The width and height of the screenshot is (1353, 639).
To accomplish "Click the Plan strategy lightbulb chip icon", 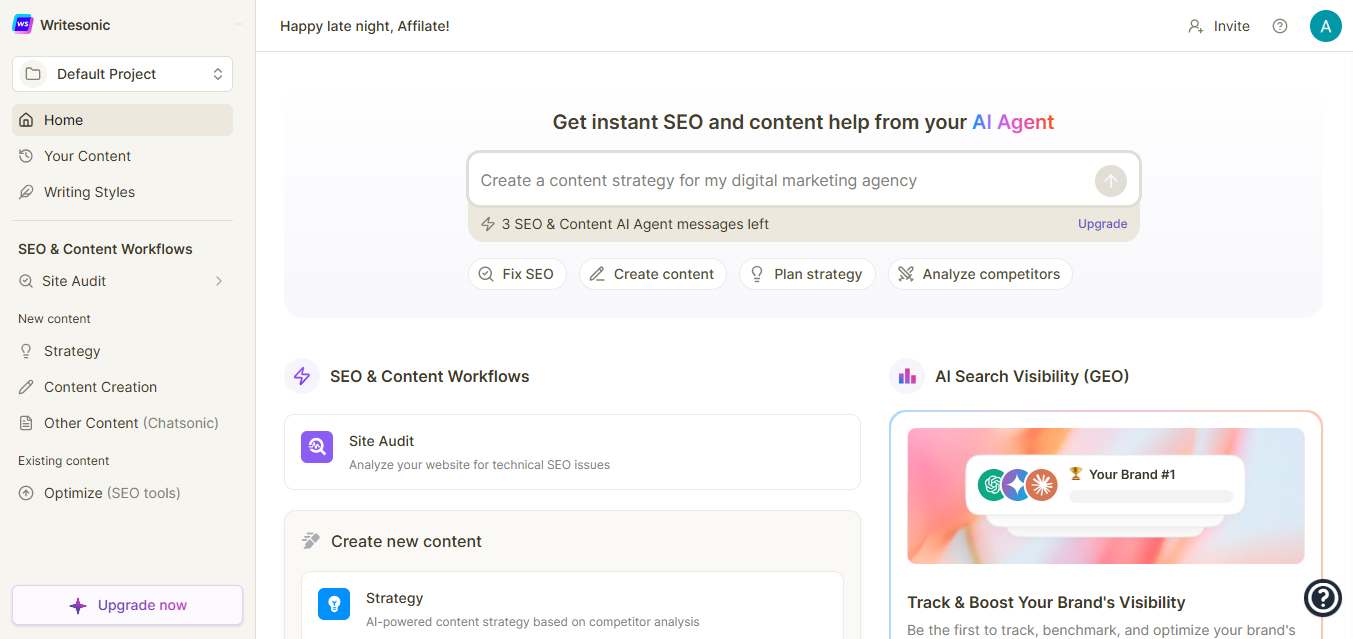I will pyautogui.click(x=757, y=274).
